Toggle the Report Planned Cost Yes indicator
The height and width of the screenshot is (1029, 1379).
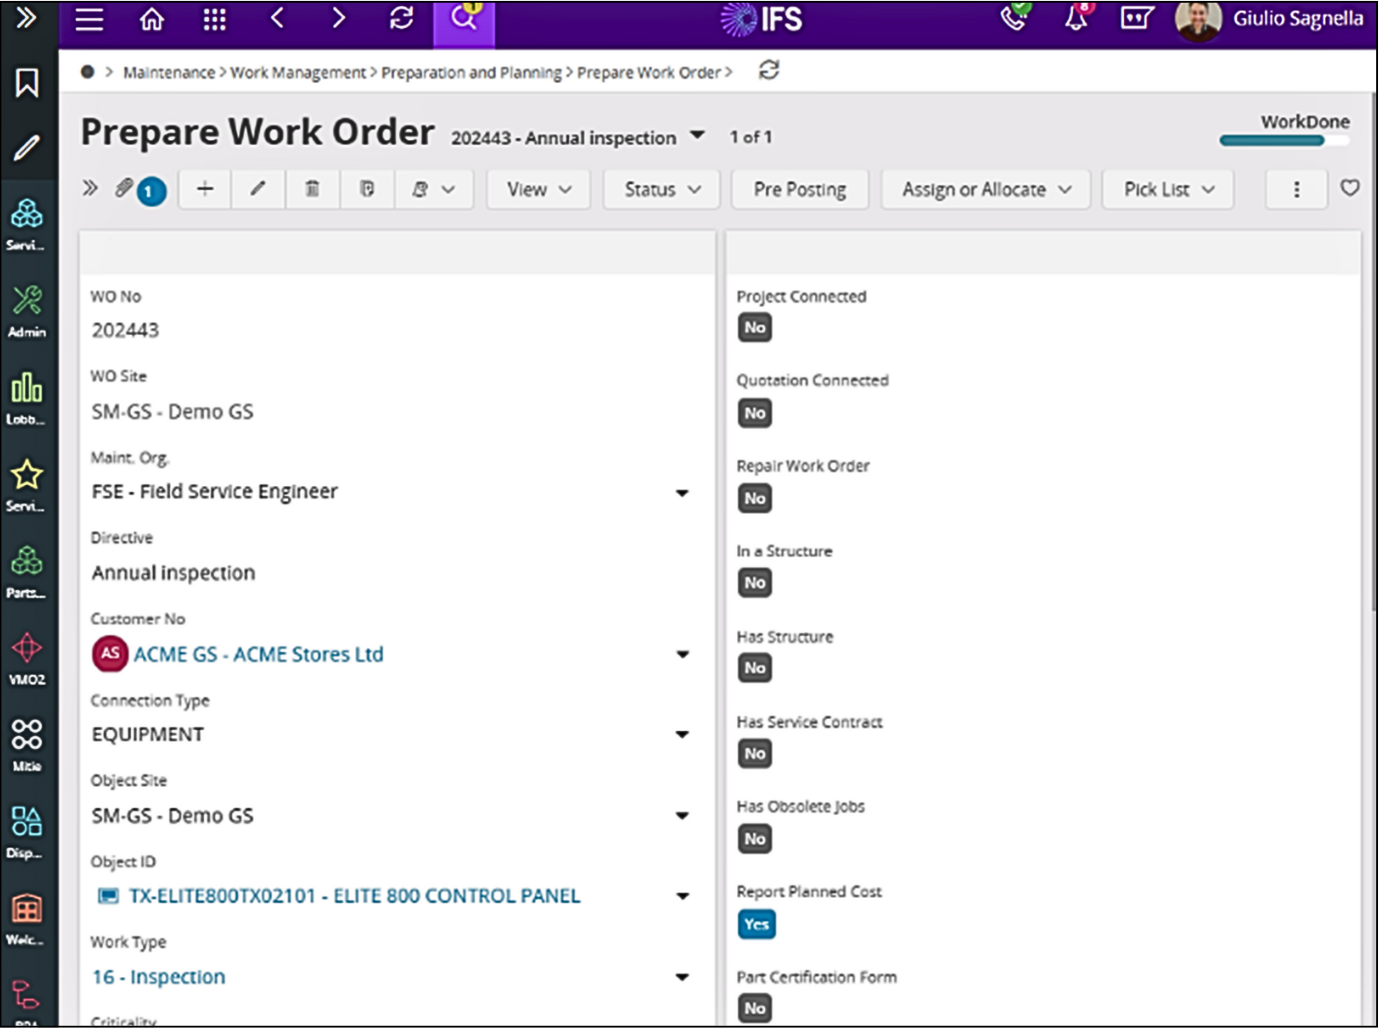(756, 924)
